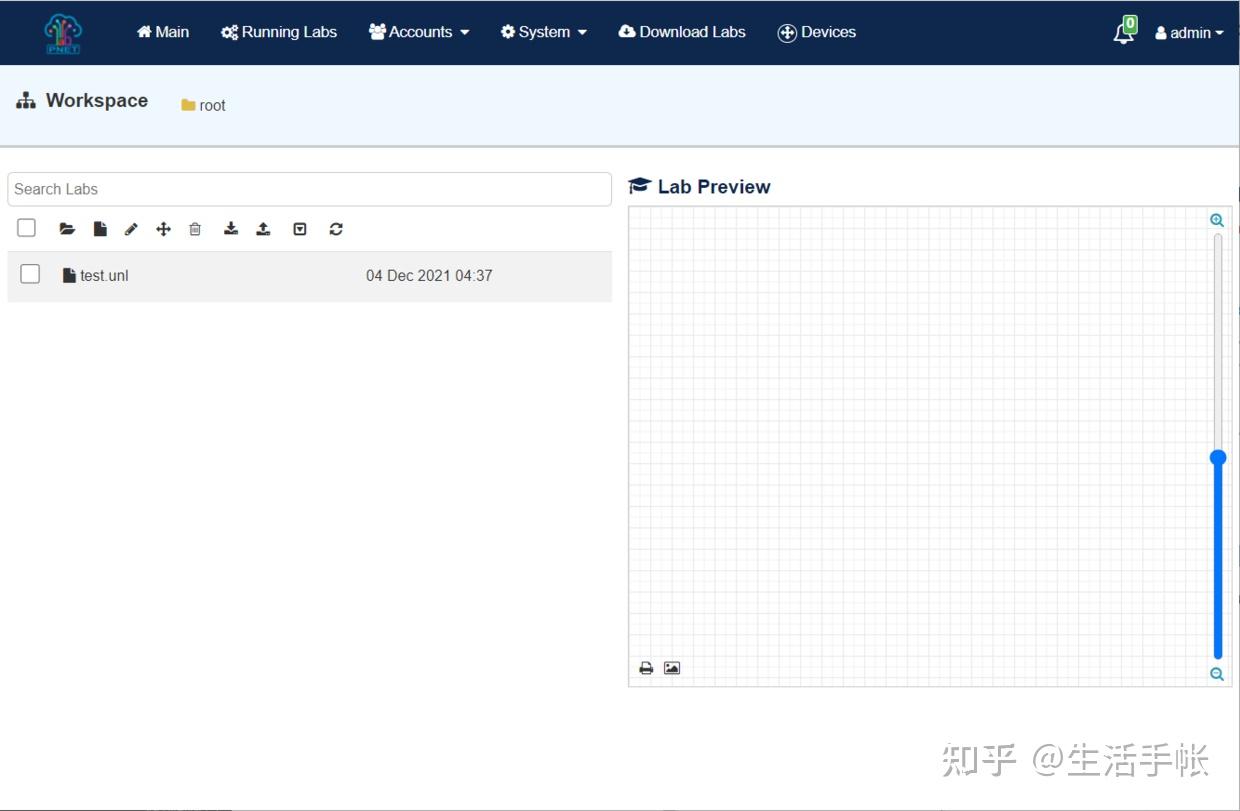The width and height of the screenshot is (1240, 811).
Task: Refresh the lab list
Action: tap(336, 228)
